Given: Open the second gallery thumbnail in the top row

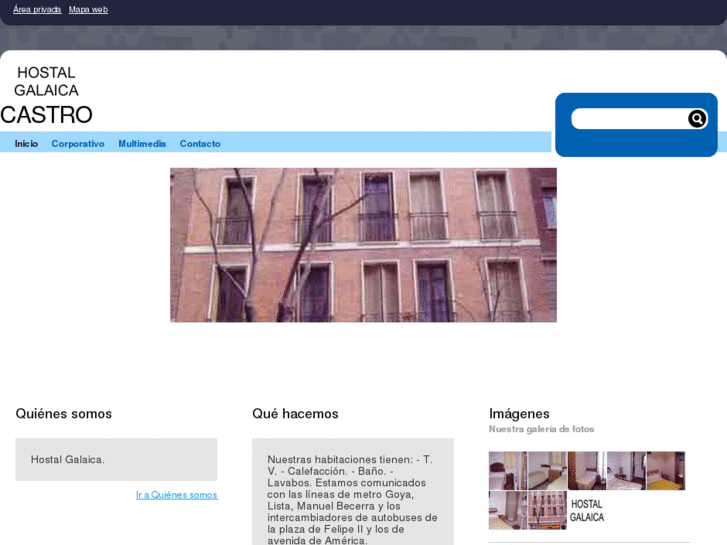Looking at the screenshot, I should (548, 471).
